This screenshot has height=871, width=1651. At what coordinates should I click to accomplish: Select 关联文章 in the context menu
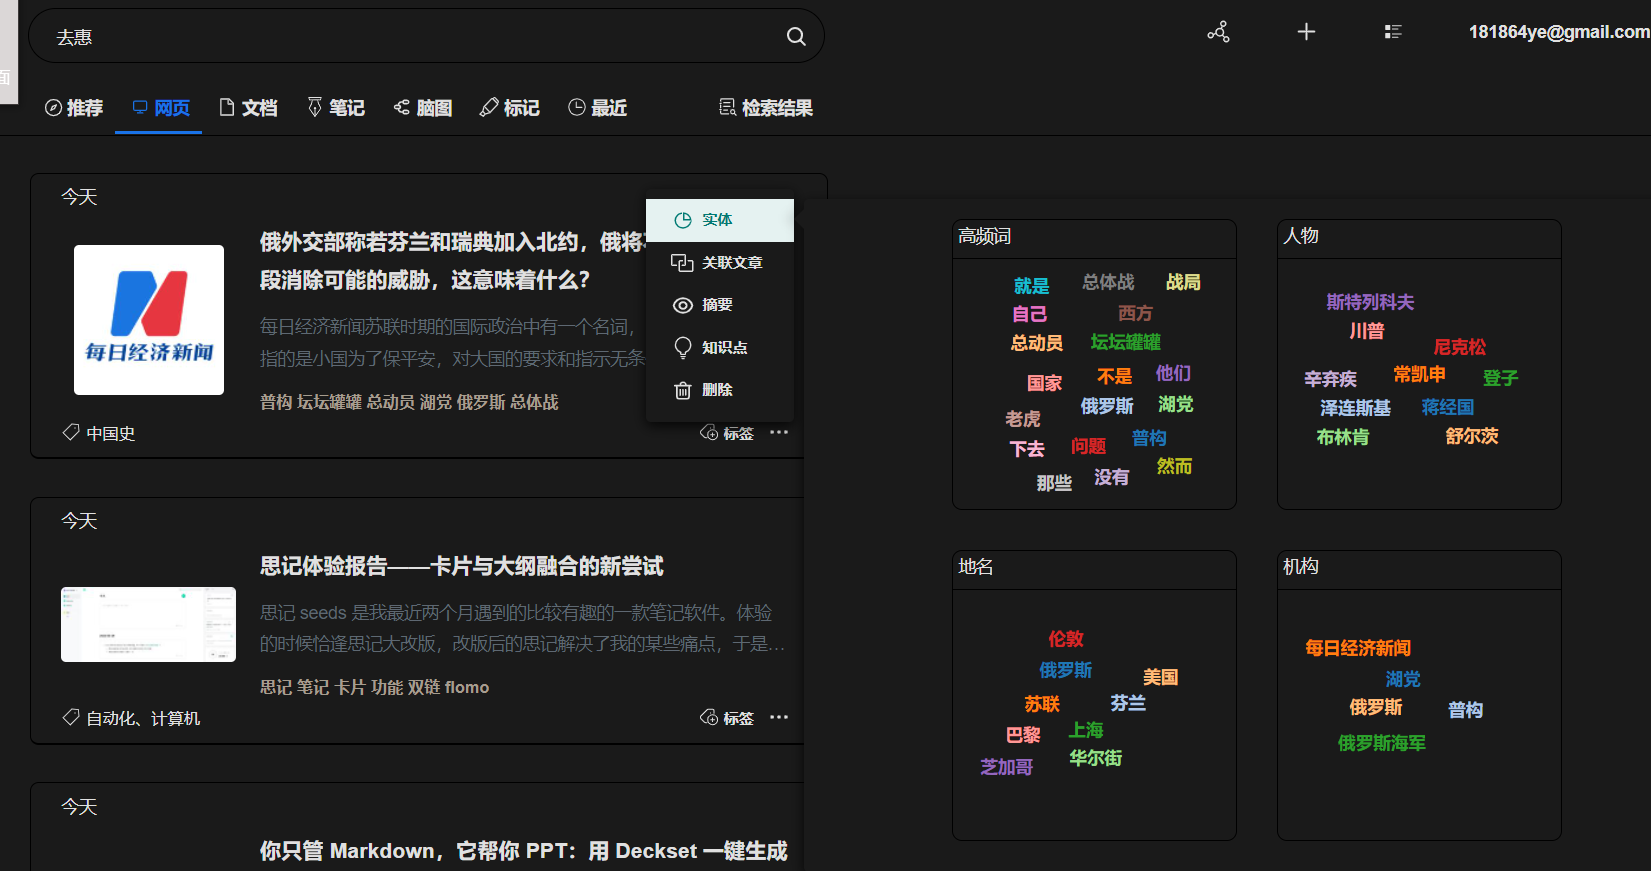[x=720, y=262]
